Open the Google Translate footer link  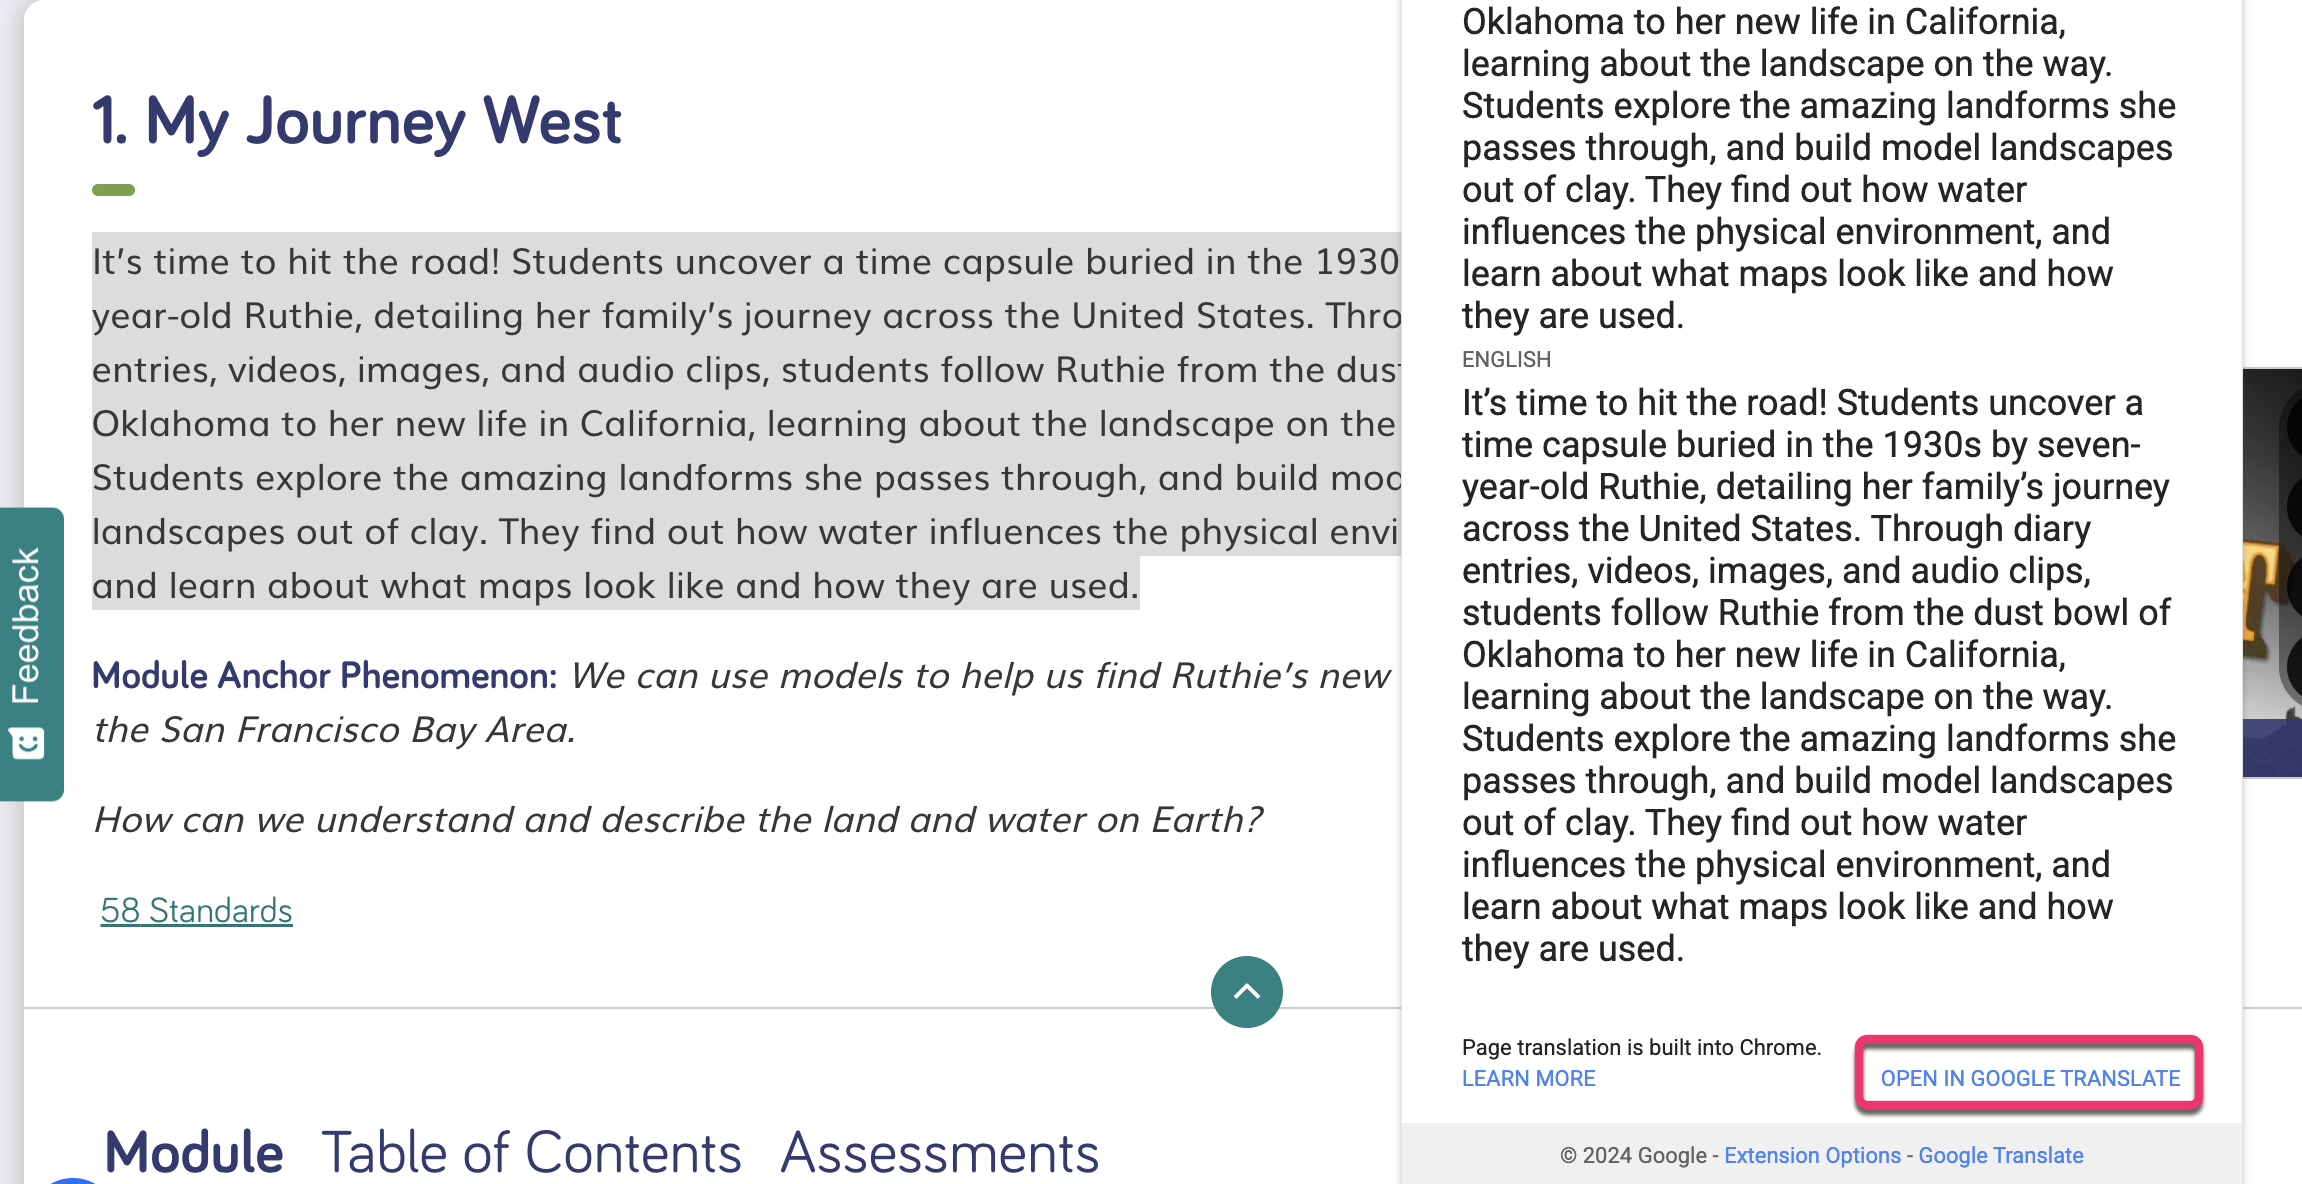point(2000,1155)
